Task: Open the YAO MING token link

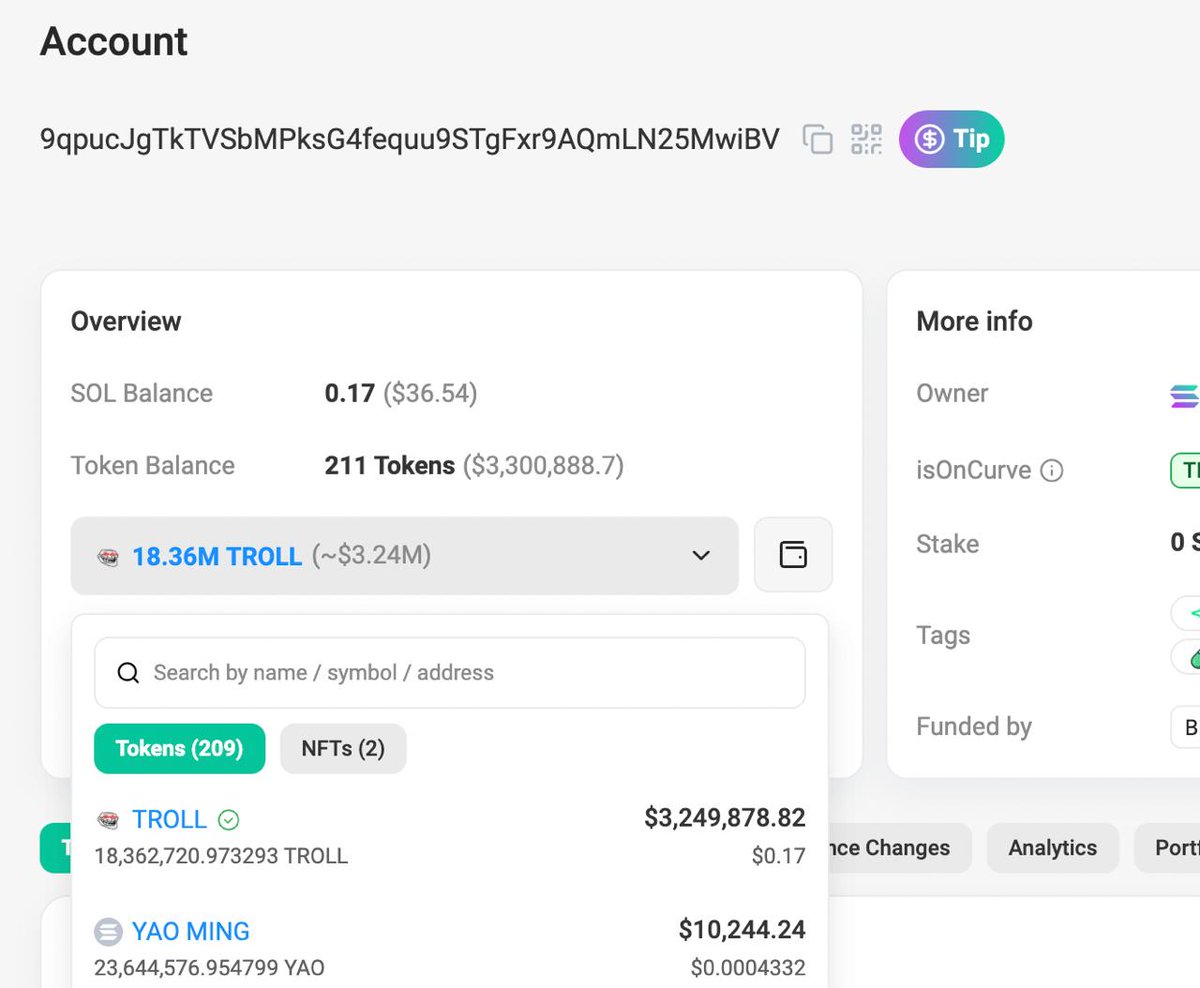Action: pyautogui.click(x=191, y=931)
